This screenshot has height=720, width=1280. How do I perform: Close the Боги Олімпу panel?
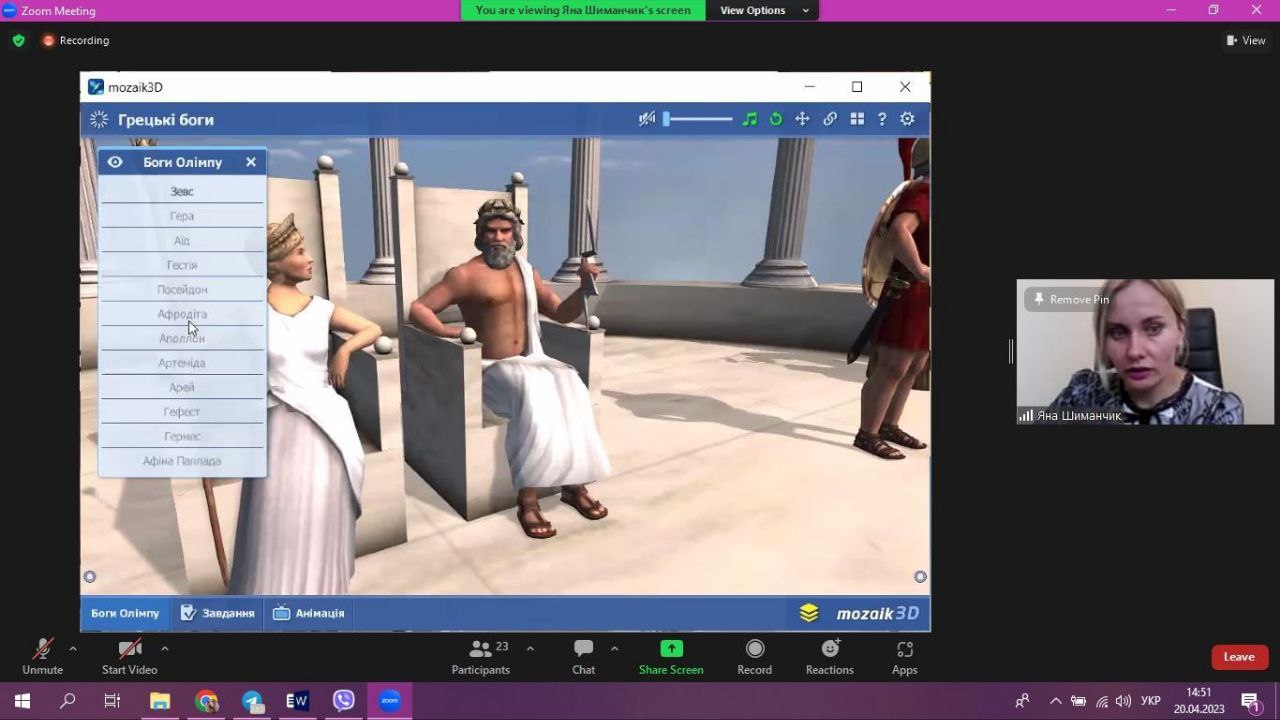click(251, 162)
